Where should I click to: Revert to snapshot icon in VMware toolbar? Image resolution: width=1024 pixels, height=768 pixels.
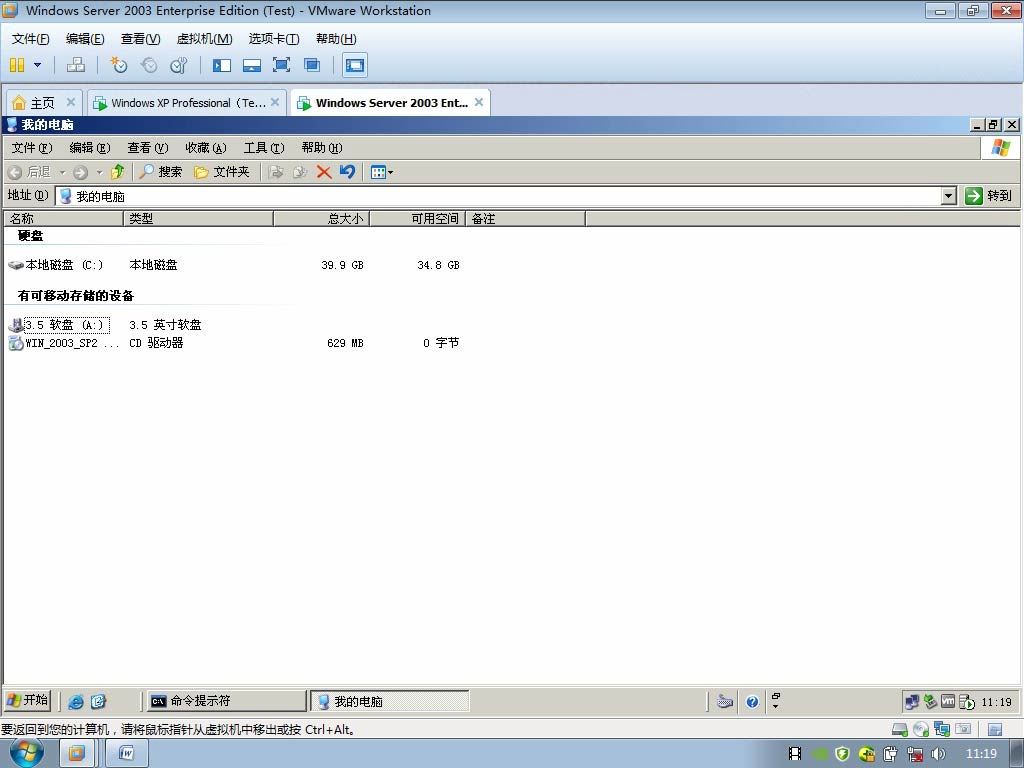(149, 65)
